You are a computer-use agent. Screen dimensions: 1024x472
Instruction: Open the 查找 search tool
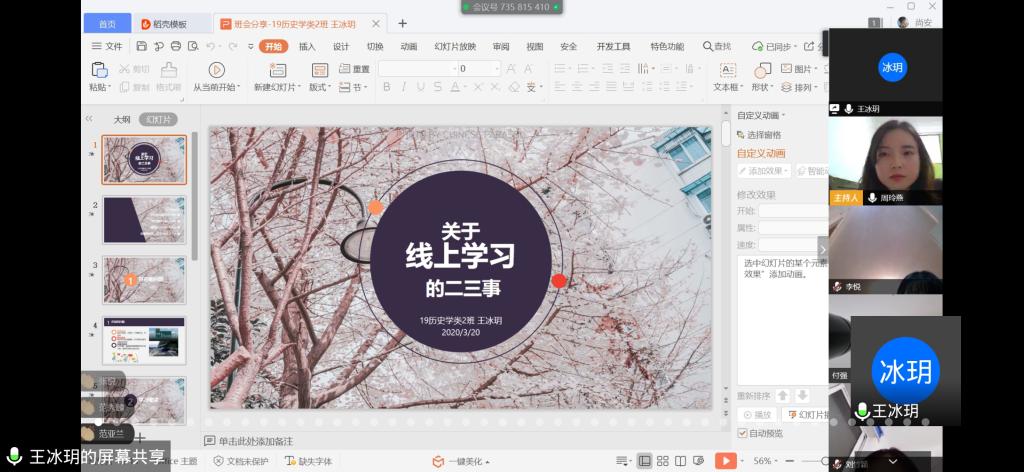click(x=717, y=46)
